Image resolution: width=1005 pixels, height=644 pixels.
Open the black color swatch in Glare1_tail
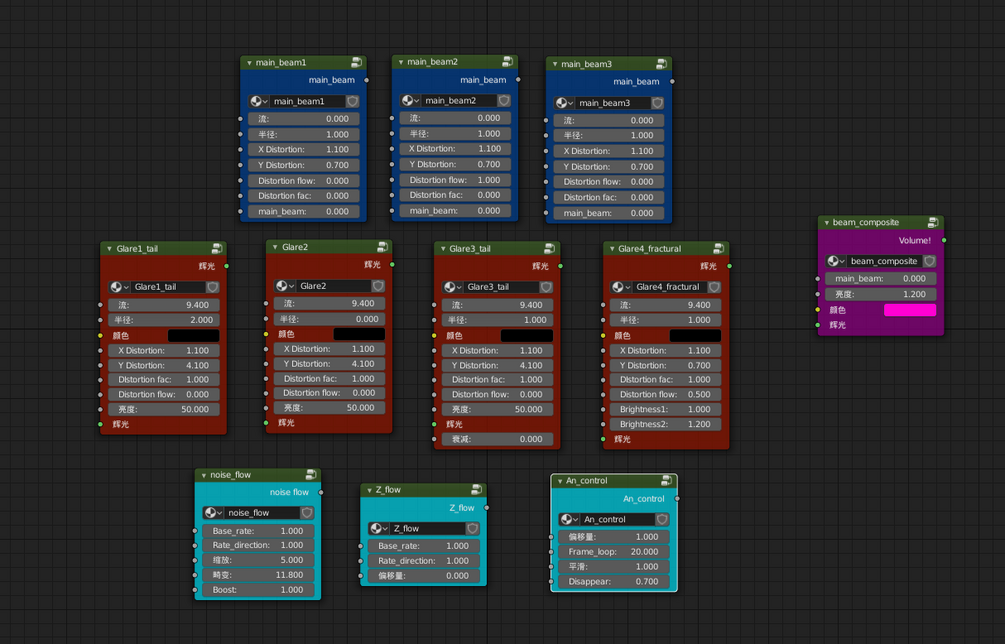194,336
